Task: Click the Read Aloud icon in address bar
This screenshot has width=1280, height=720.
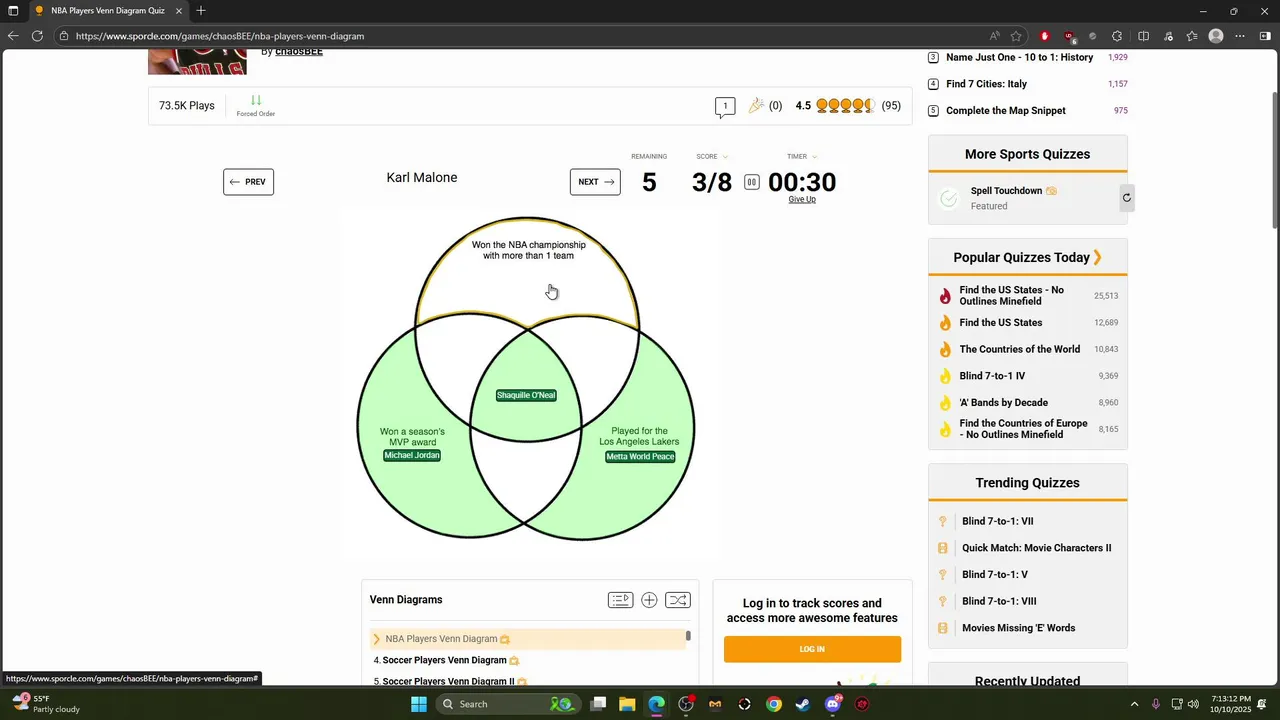Action: click(x=994, y=36)
